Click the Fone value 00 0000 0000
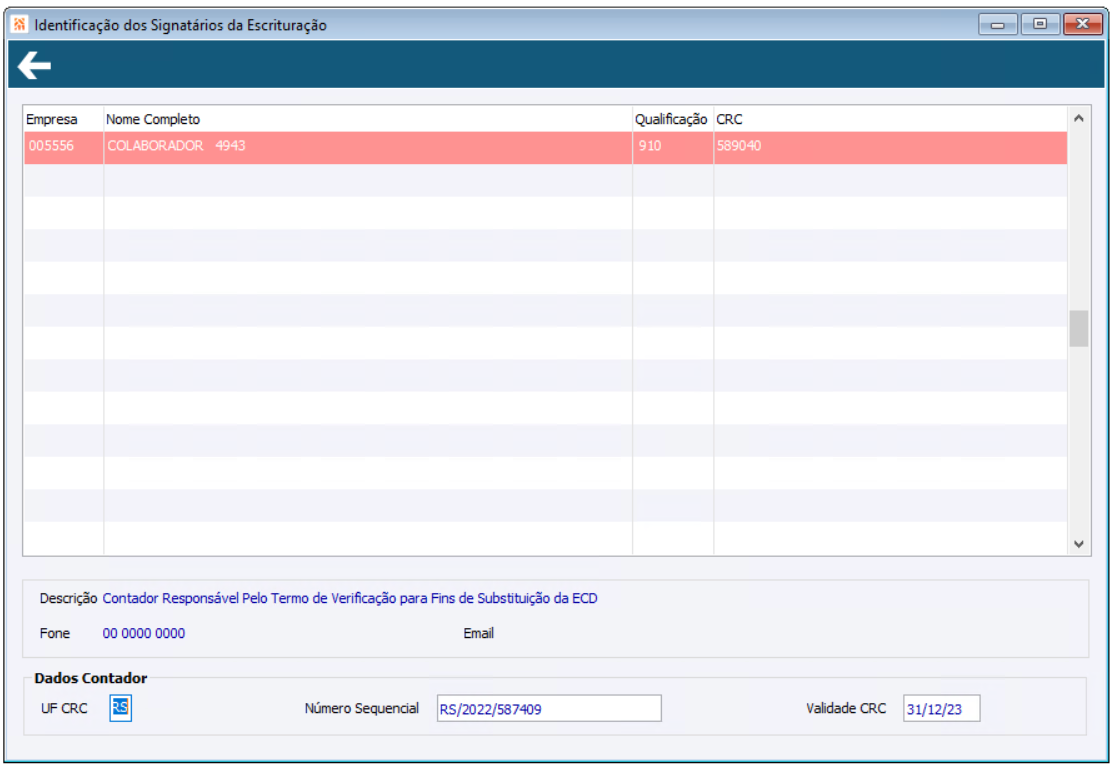 pyautogui.click(x=144, y=633)
